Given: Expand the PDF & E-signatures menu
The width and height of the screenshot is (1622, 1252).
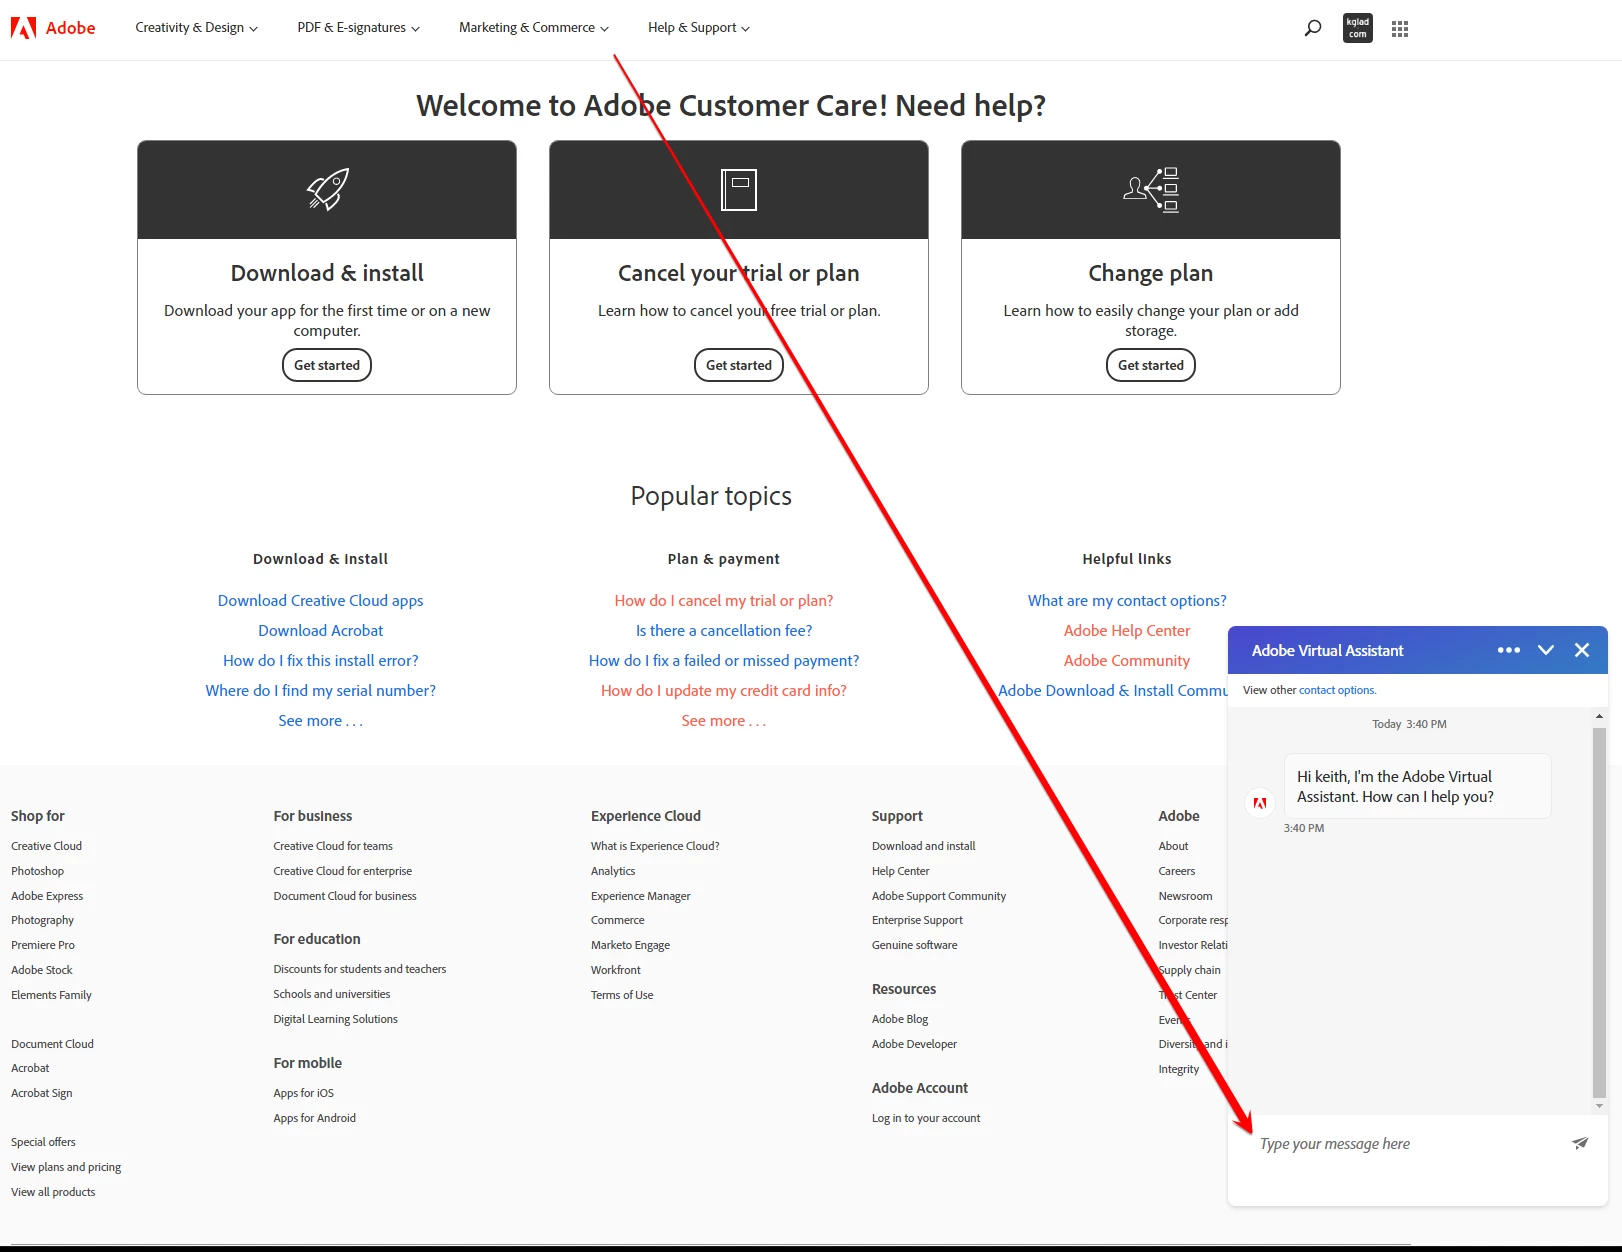Looking at the screenshot, I should coord(358,28).
